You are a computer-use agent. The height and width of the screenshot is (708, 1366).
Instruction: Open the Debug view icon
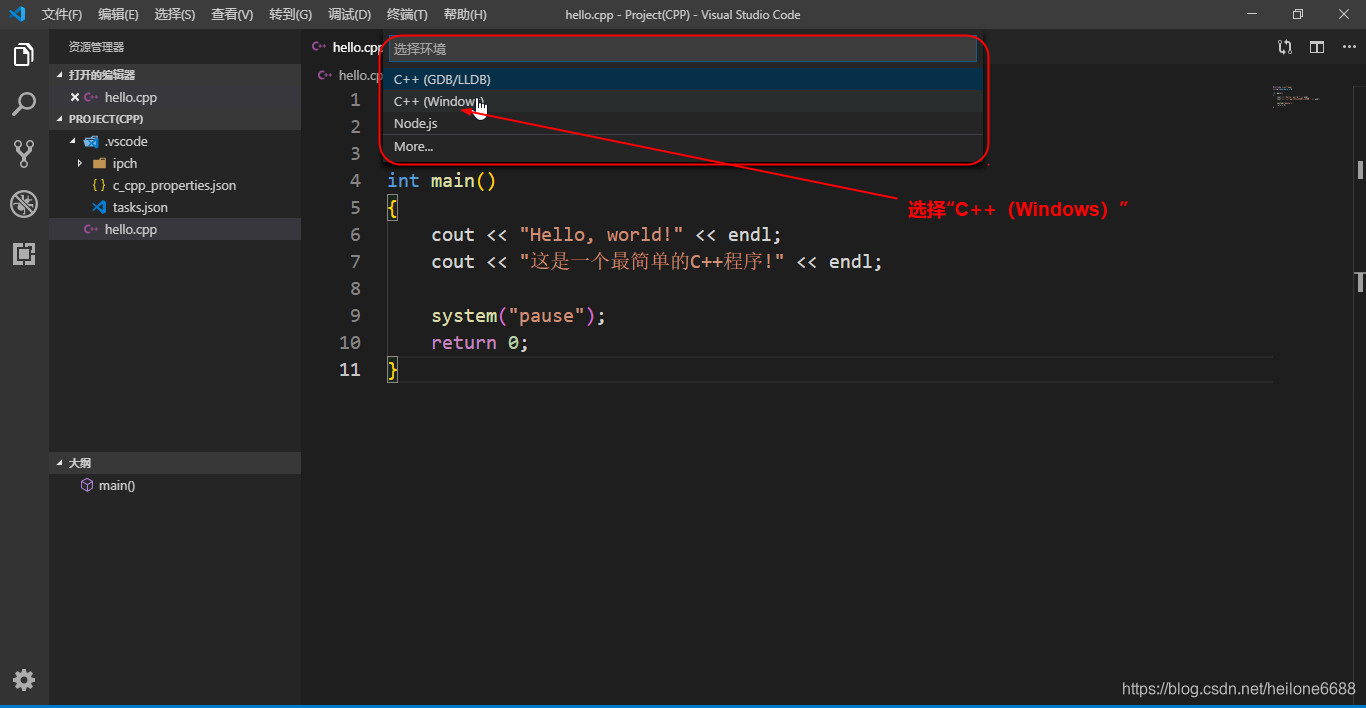[24, 204]
